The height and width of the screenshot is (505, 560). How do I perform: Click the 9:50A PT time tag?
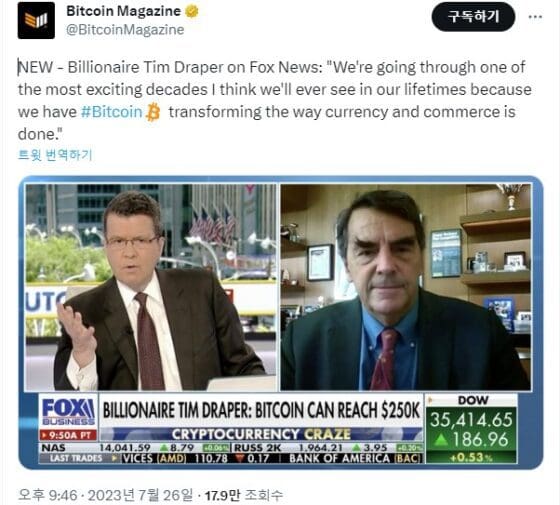(x=68, y=435)
